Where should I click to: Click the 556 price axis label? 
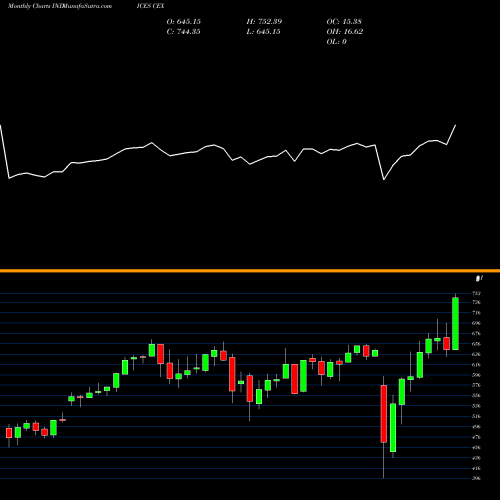tap(476, 396)
